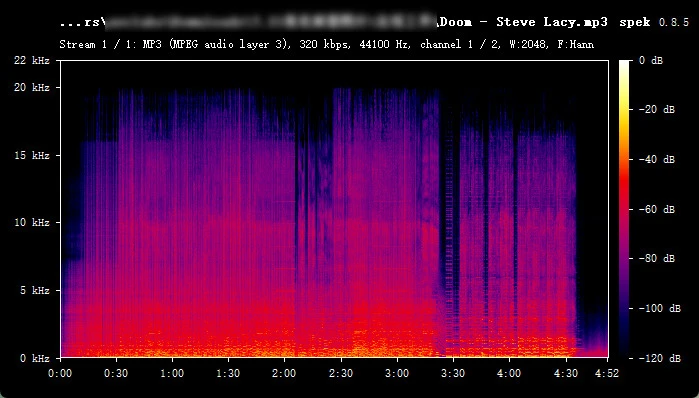Click the 0:30 time axis marker
The image size is (699, 398).
click(x=116, y=373)
